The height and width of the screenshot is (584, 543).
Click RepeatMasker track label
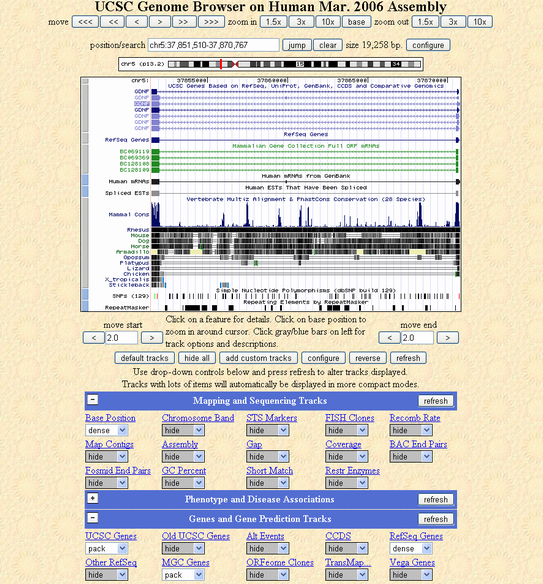point(127,308)
